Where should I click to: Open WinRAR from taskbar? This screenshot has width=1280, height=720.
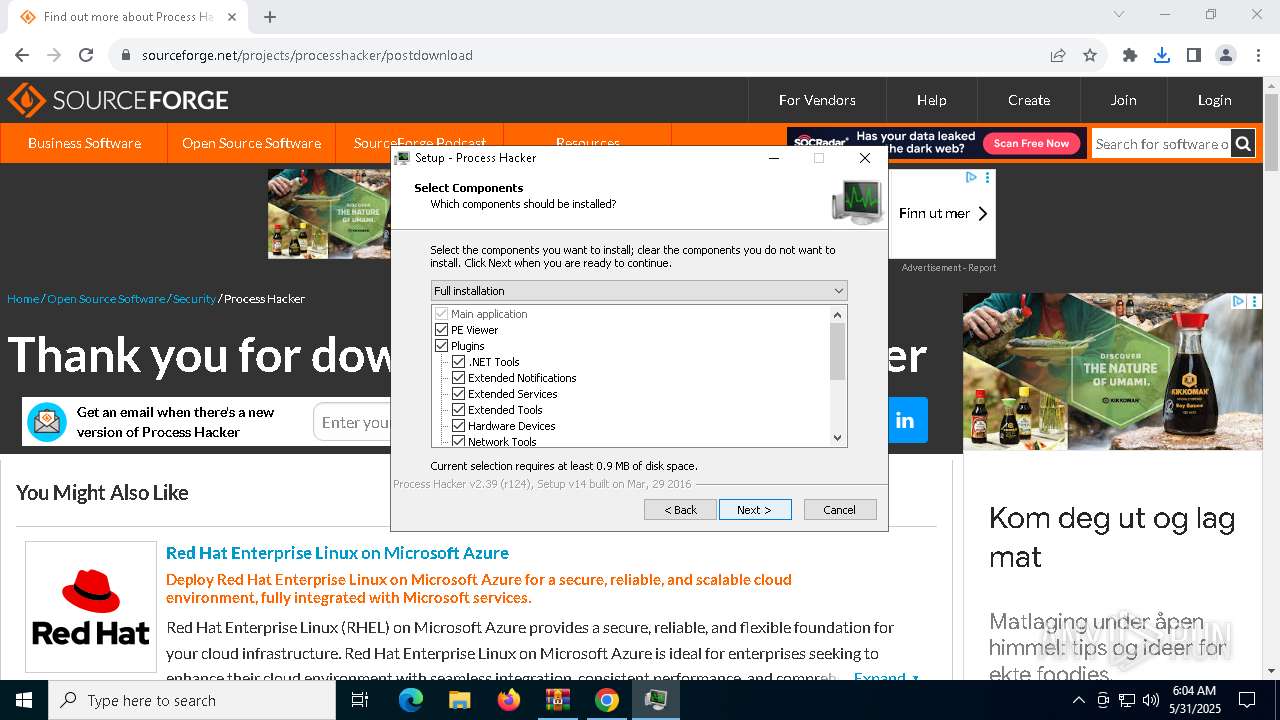click(558, 700)
